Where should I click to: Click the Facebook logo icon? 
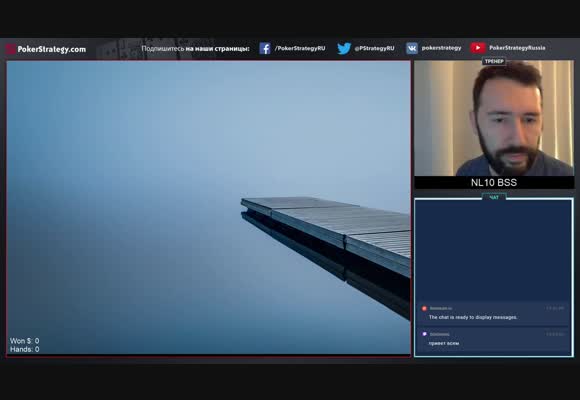click(264, 48)
